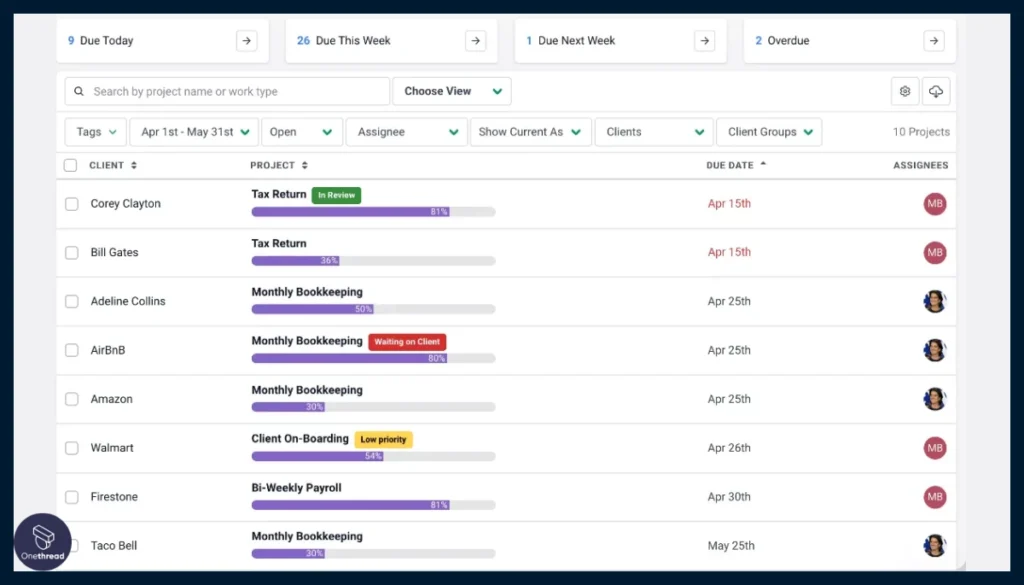Open the settings gear icon

tap(905, 91)
